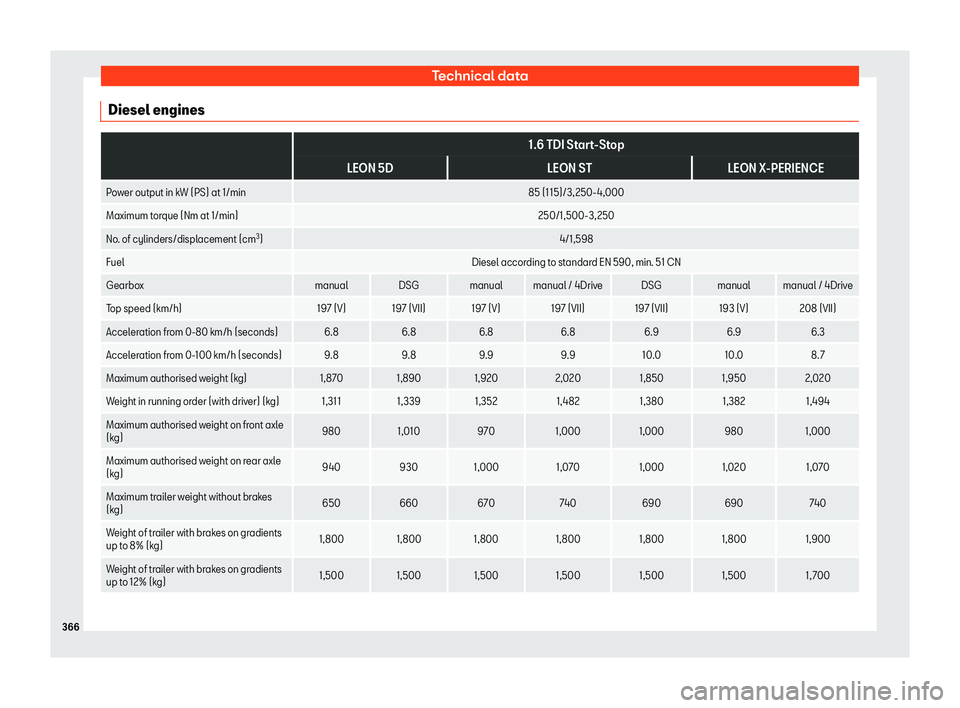Select the authorised weight value "1,870"
Viewport: 960px width, 708px height.
[331, 378]
